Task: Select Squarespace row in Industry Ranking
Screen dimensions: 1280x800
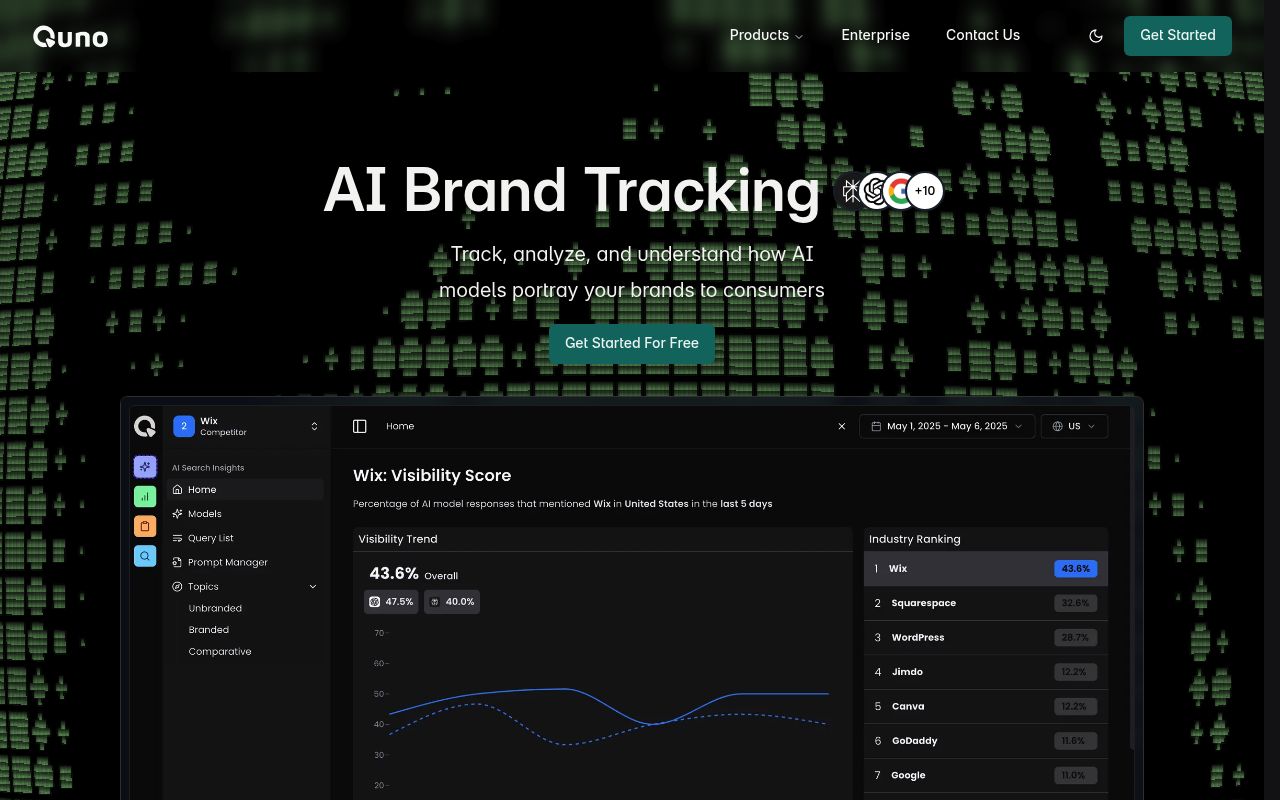Action: click(x=986, y=603)
